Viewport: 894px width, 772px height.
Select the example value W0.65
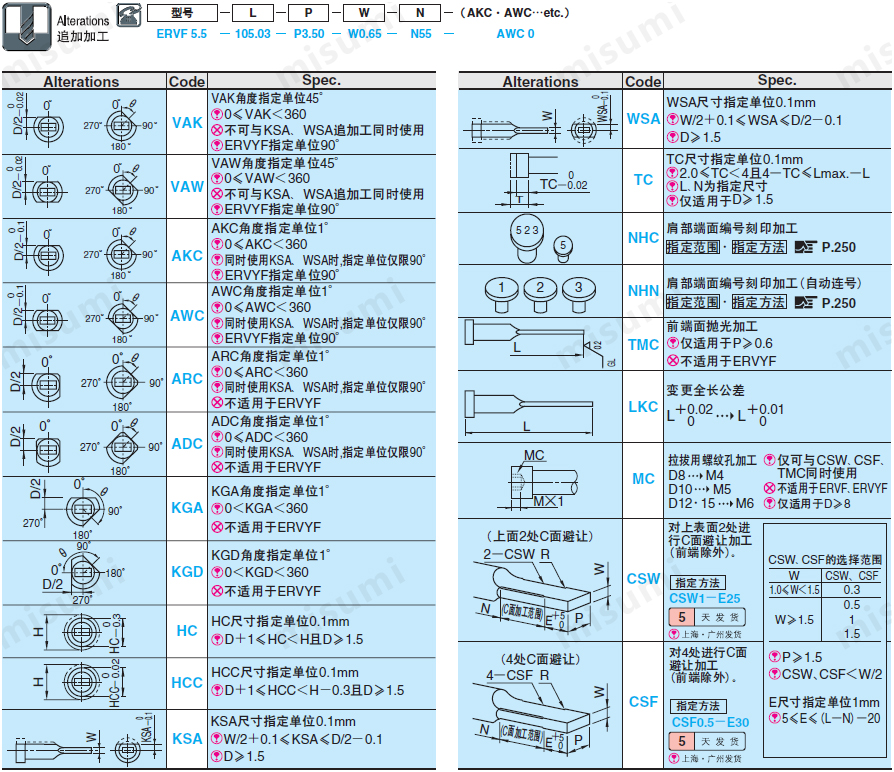365,34
